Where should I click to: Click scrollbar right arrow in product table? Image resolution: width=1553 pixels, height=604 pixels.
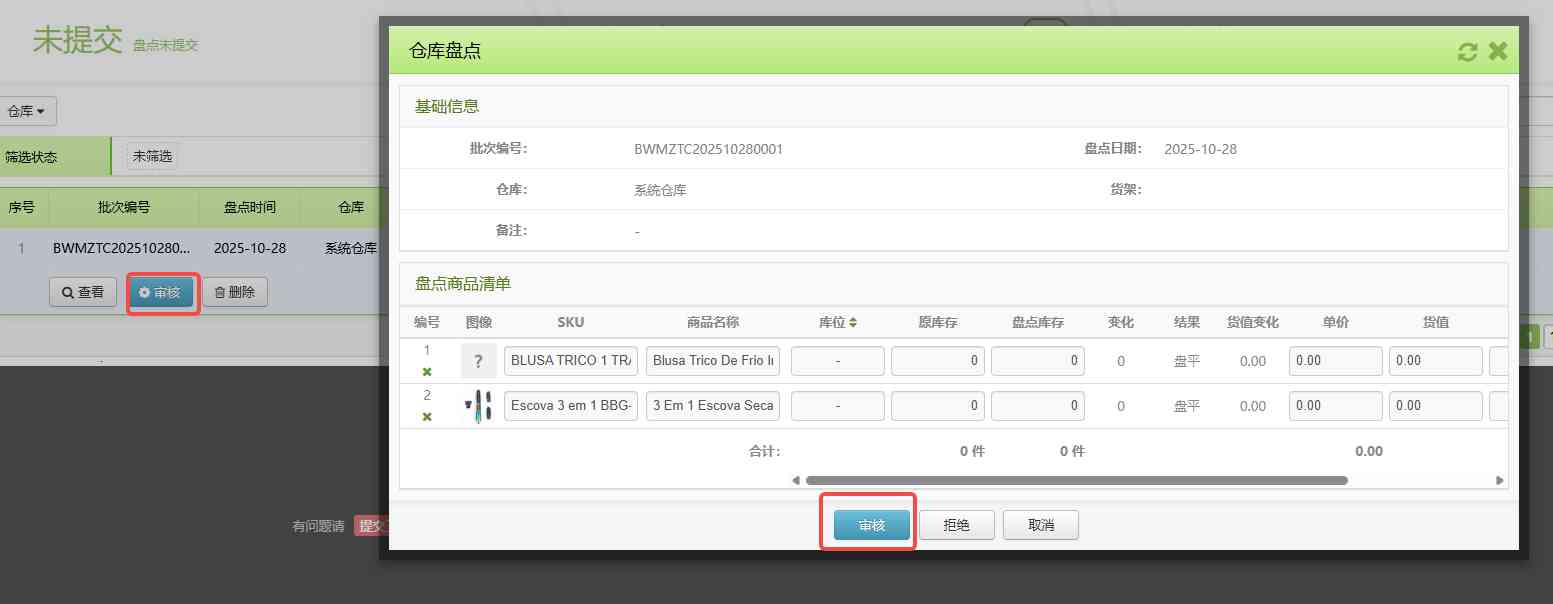coord(1499,480)
